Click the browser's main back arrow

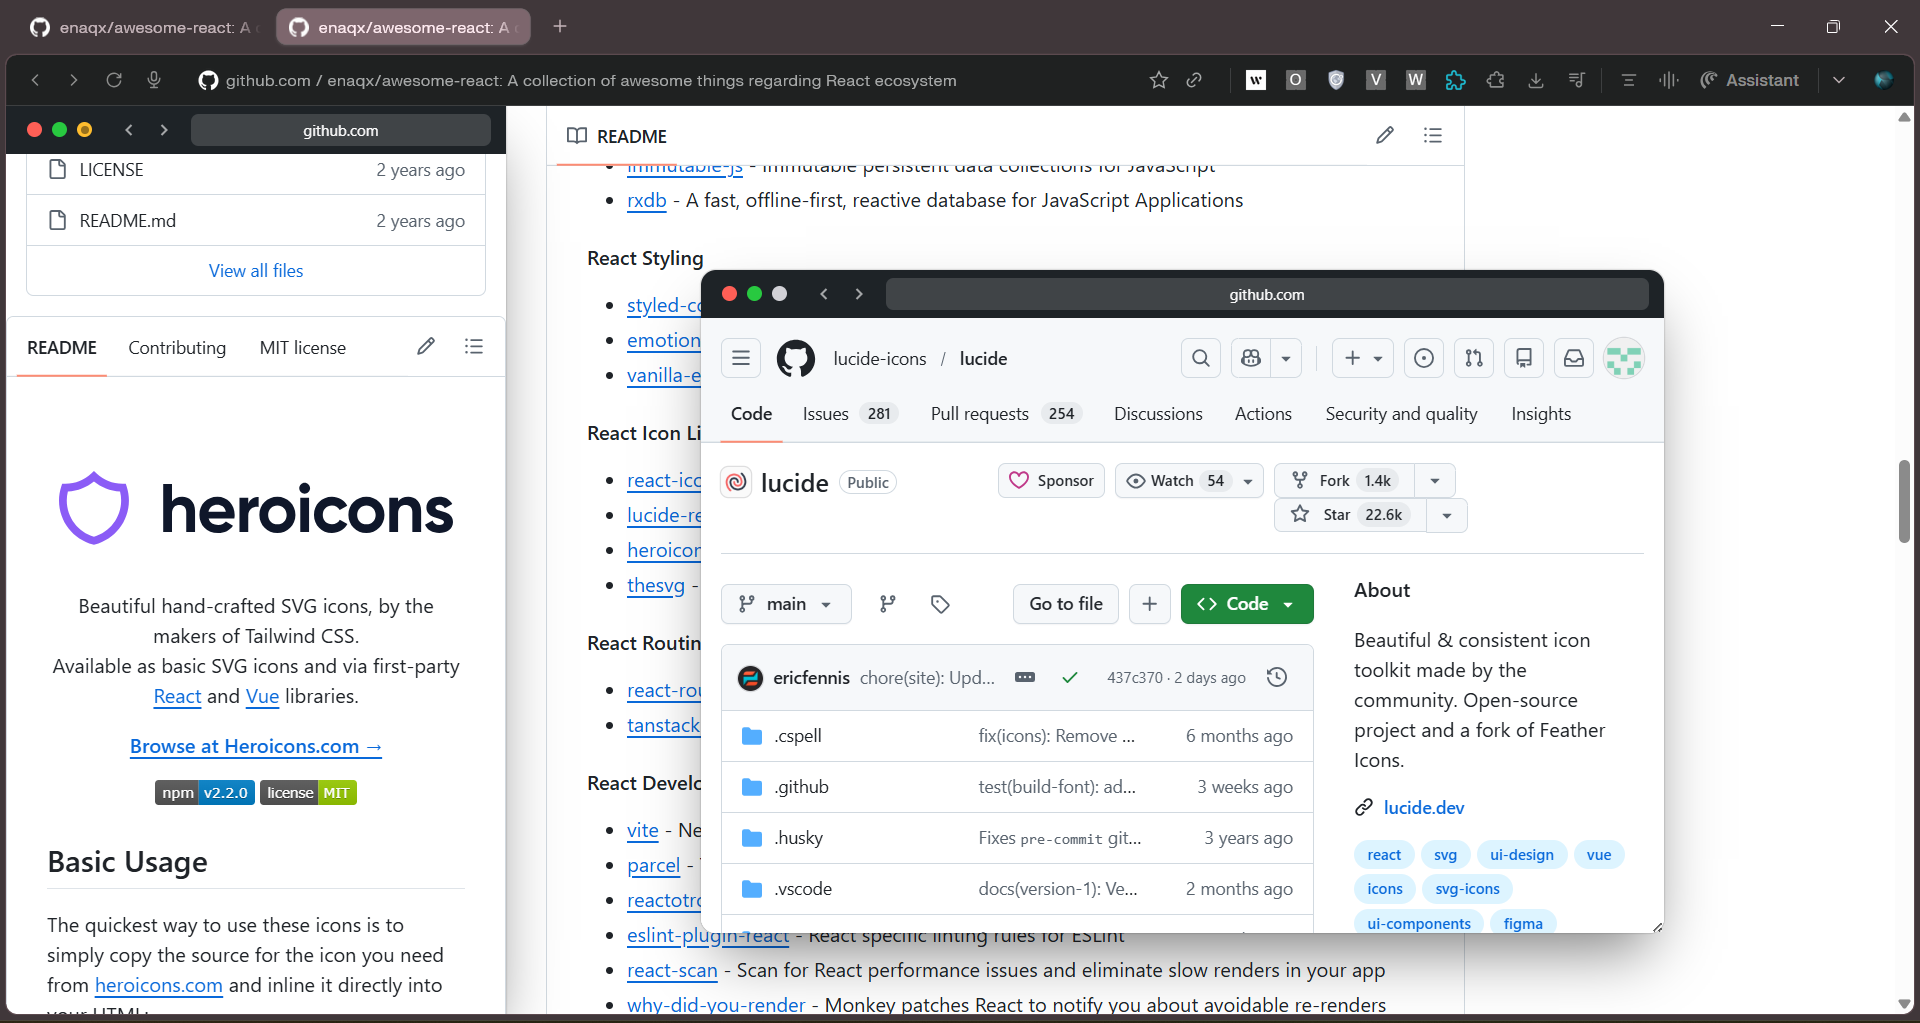pyautogui.click(x=36, y=80)
